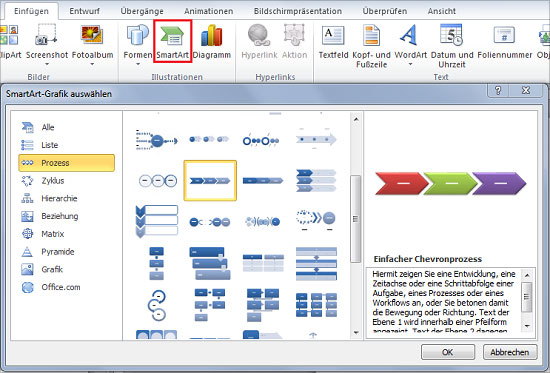Image resolution: width=550 pixels, height=373 pixels.
Task: Select the Alle category
Action: point(66,127)
